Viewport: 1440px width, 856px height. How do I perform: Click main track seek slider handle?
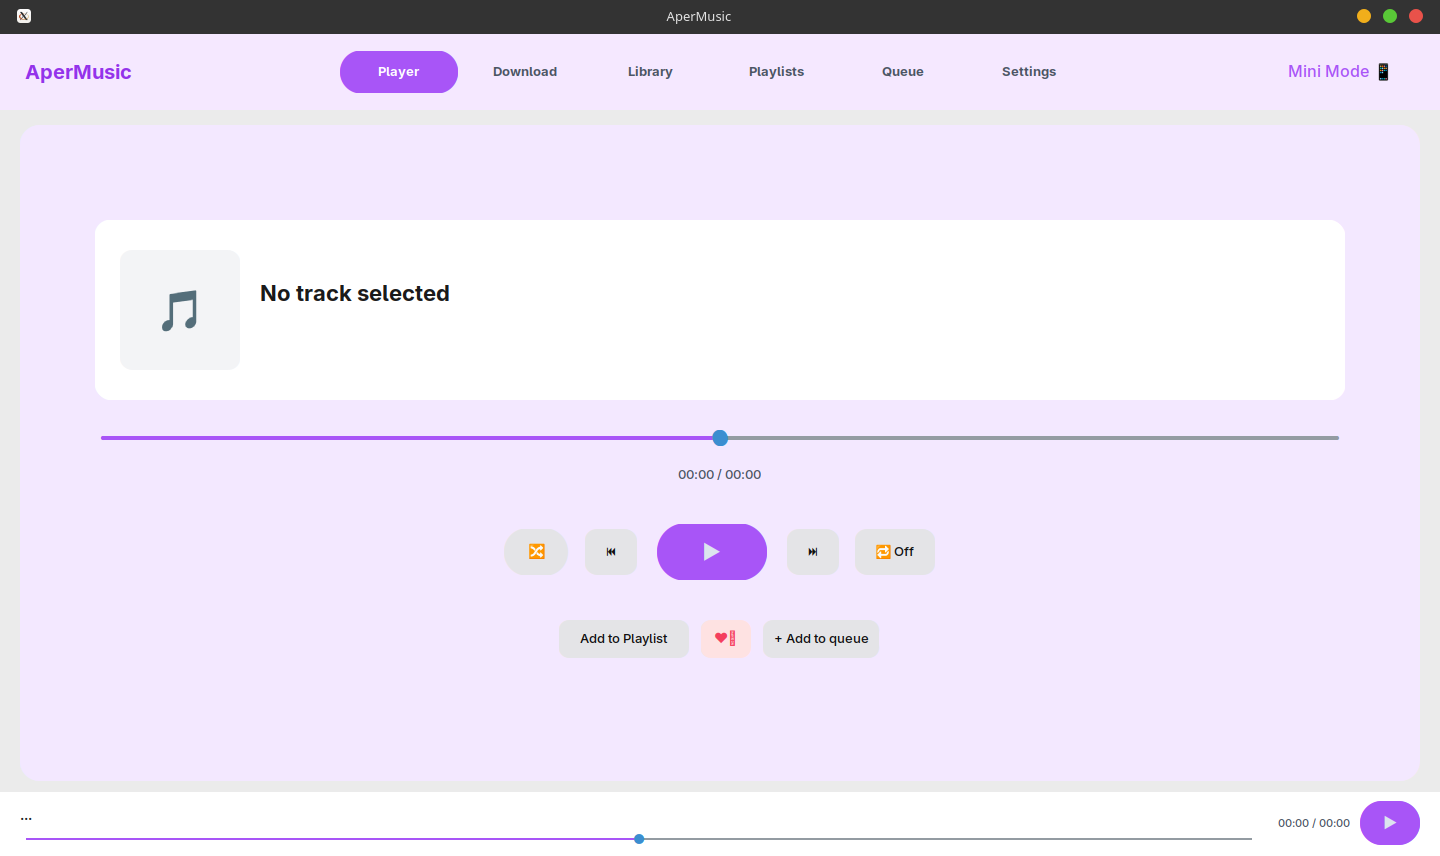click(720, 438)
